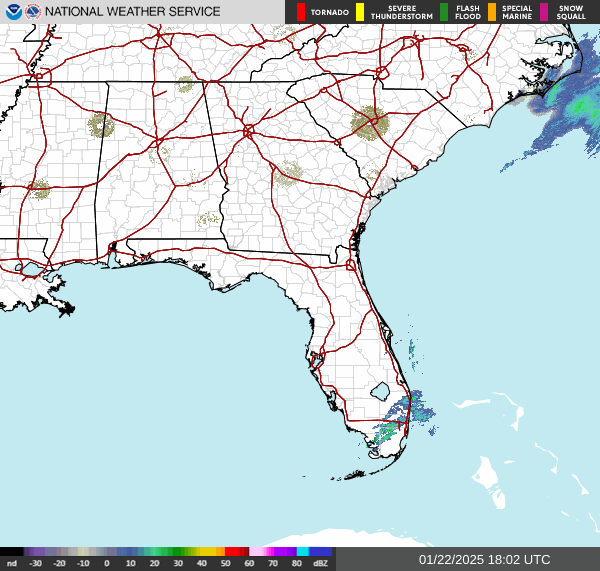The image size is (600, 571).
Task: Click Lake Okeechobee on the map
Action: 380,391
